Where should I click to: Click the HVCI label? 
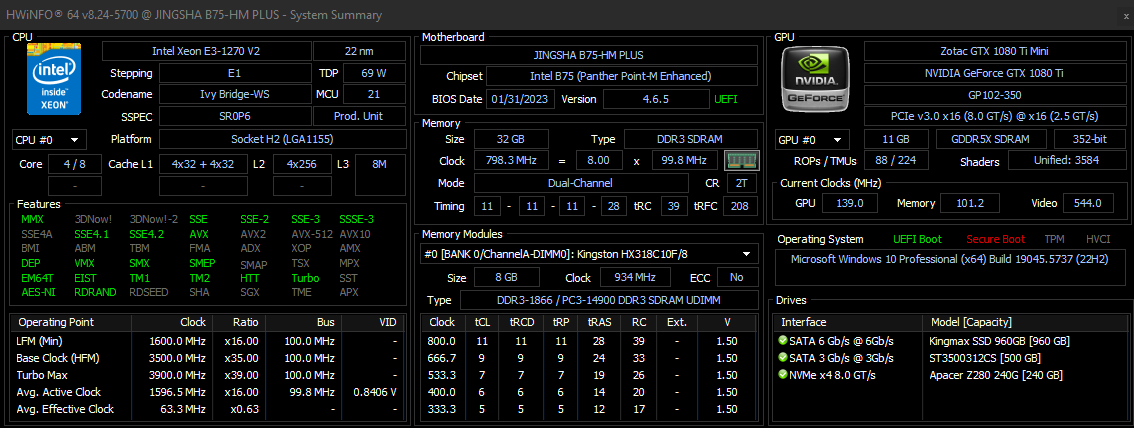[x=1098, y=239]
